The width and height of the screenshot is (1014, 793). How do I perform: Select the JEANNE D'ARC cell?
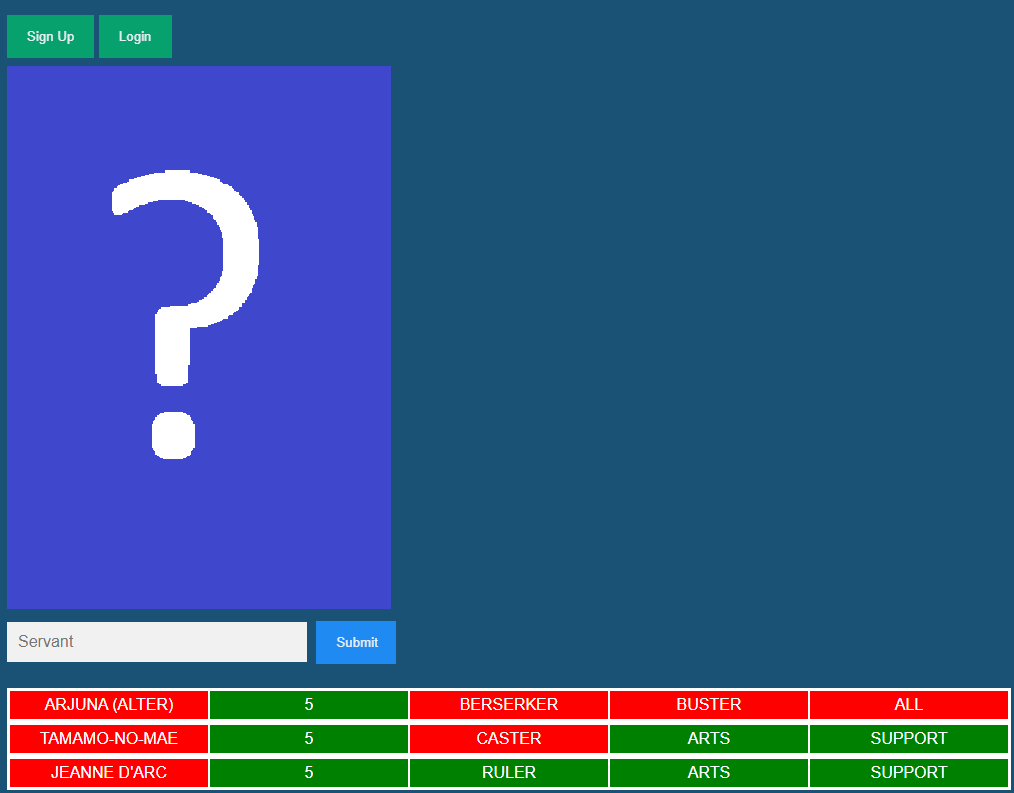pos(109,772)
